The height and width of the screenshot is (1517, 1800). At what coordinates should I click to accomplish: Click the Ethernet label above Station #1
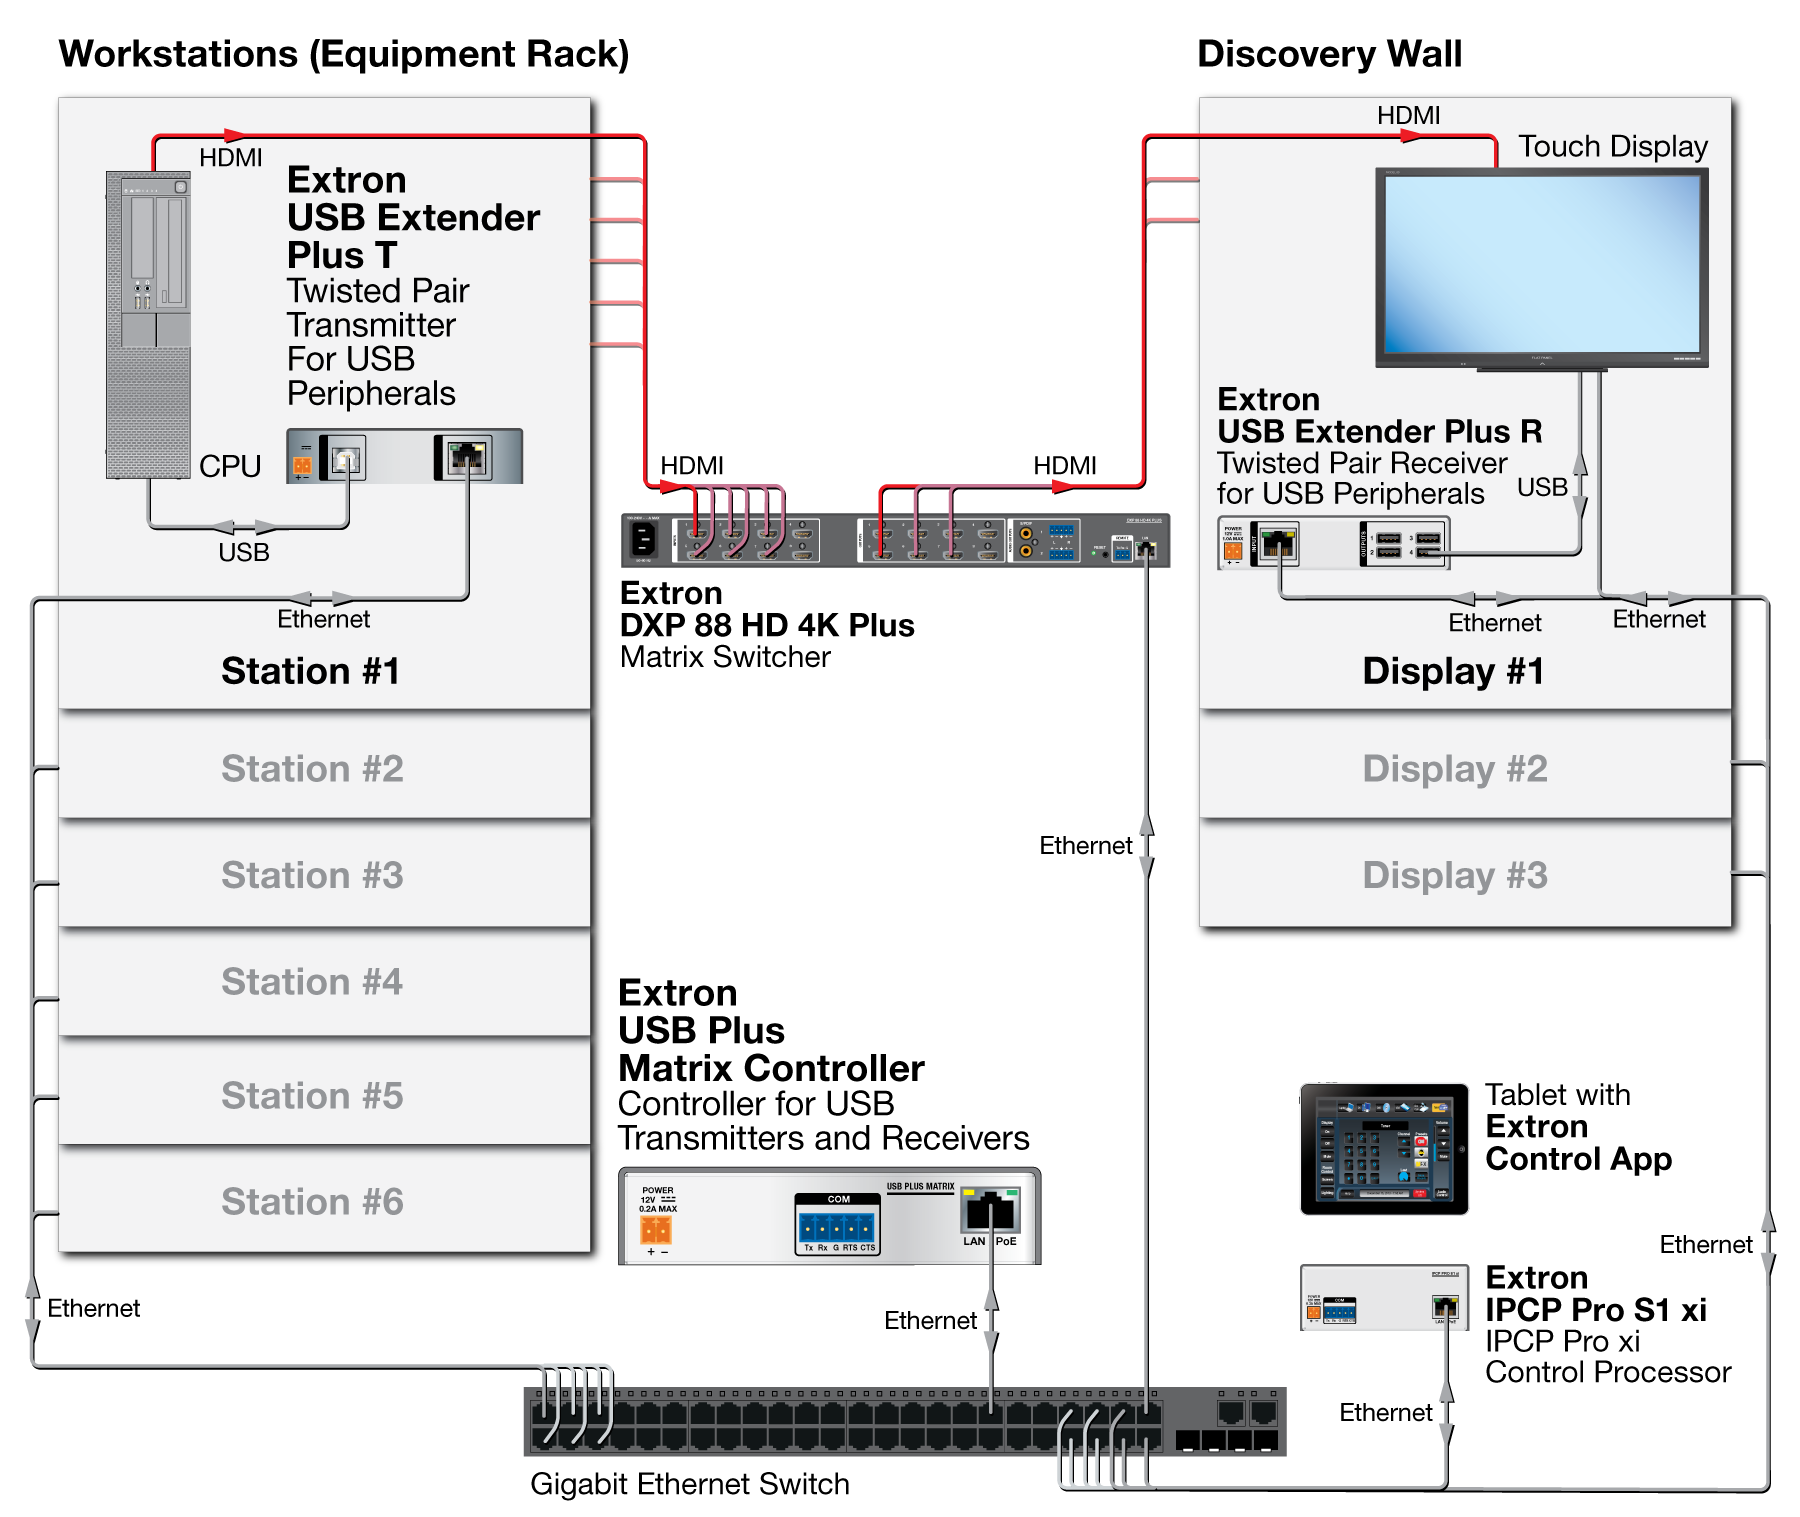(324, 620)
